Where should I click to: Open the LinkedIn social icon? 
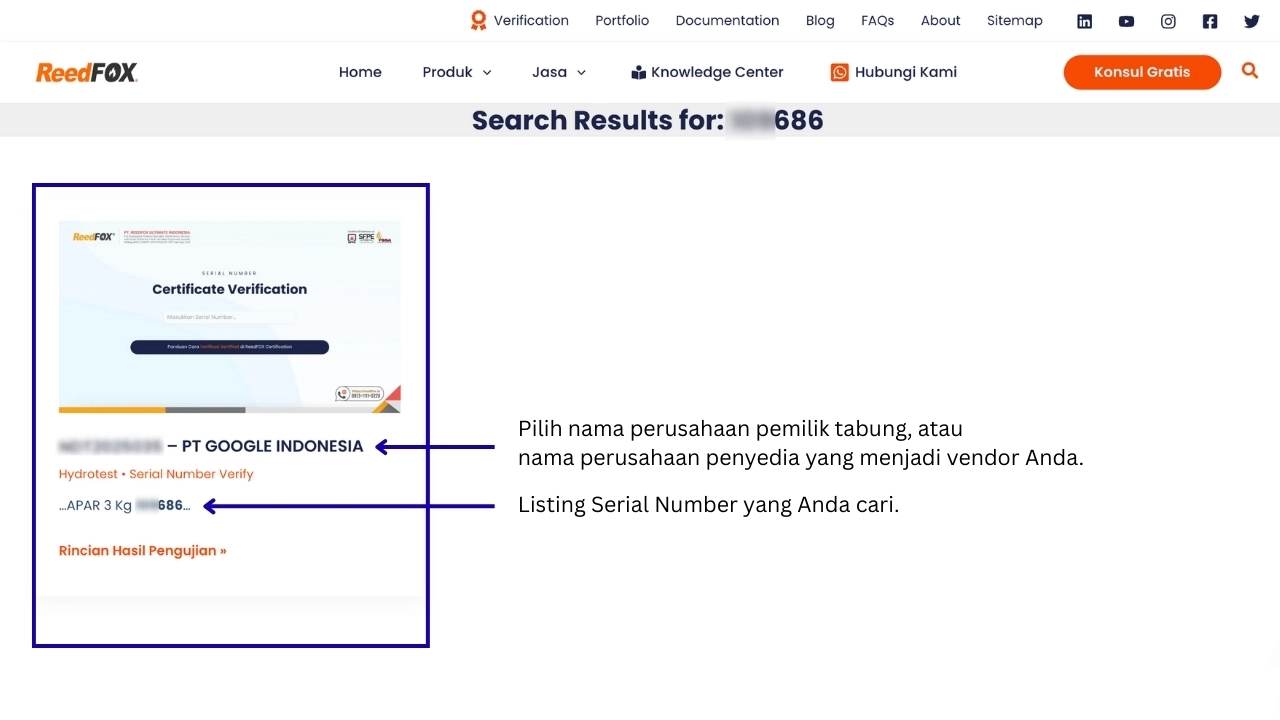(x=1084, y=21)
